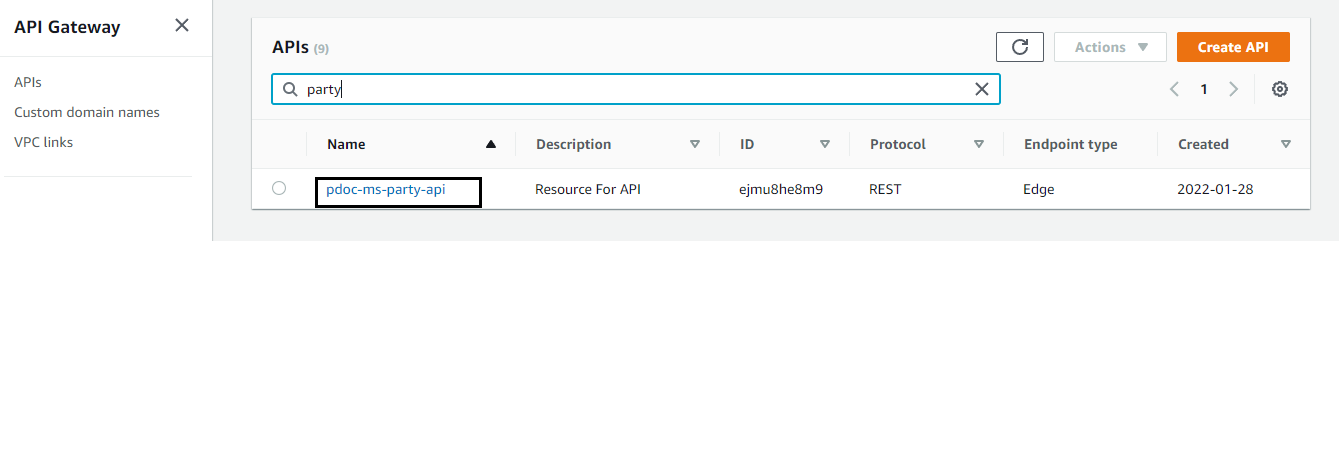This screenshot has width=1339, height=460.
Task: Click the refresh APIs icon button
Action: click(x=1019, y=47)
